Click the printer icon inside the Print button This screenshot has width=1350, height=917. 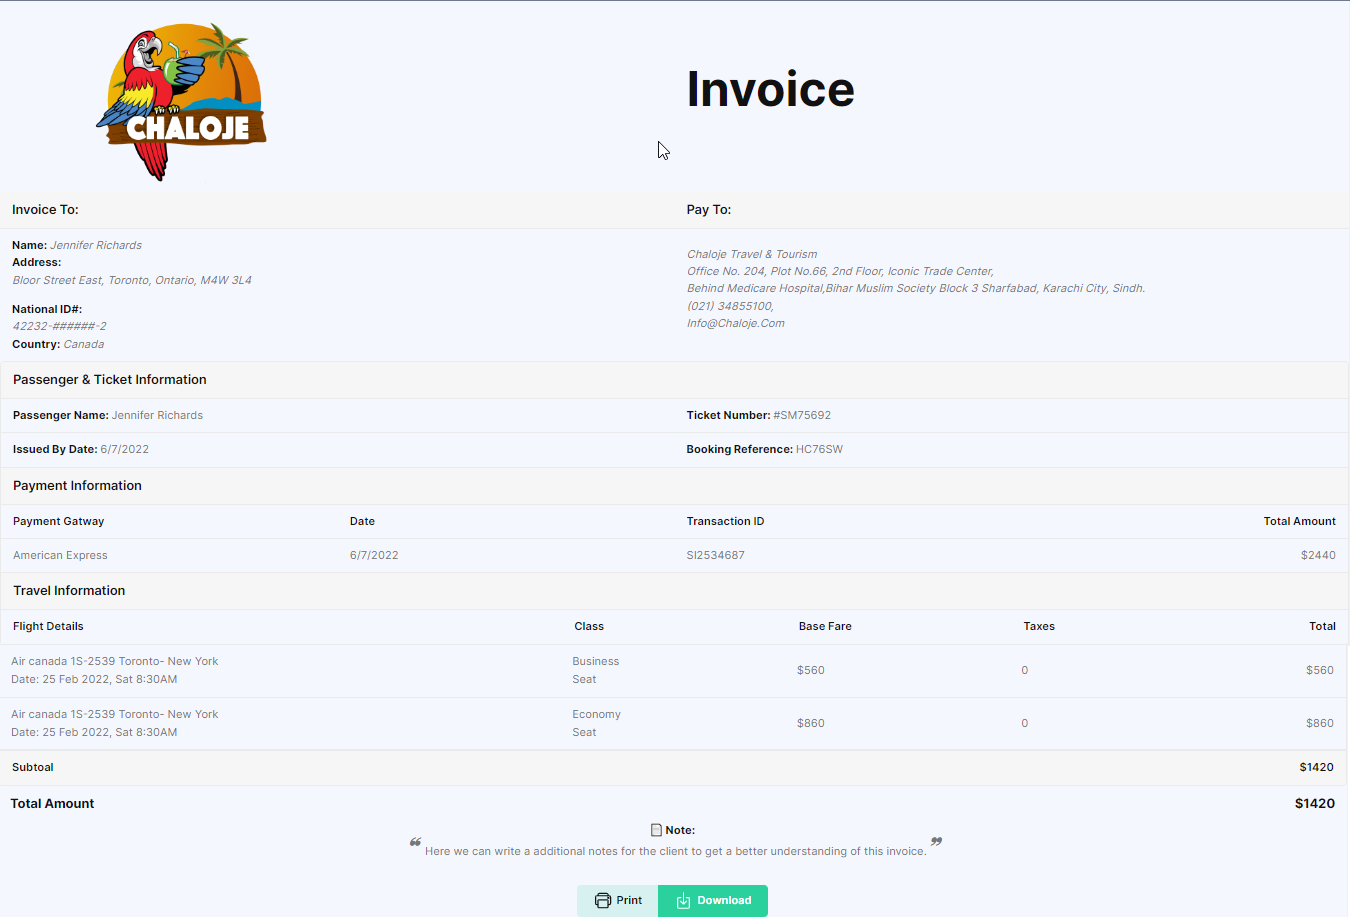pos(601,900)
